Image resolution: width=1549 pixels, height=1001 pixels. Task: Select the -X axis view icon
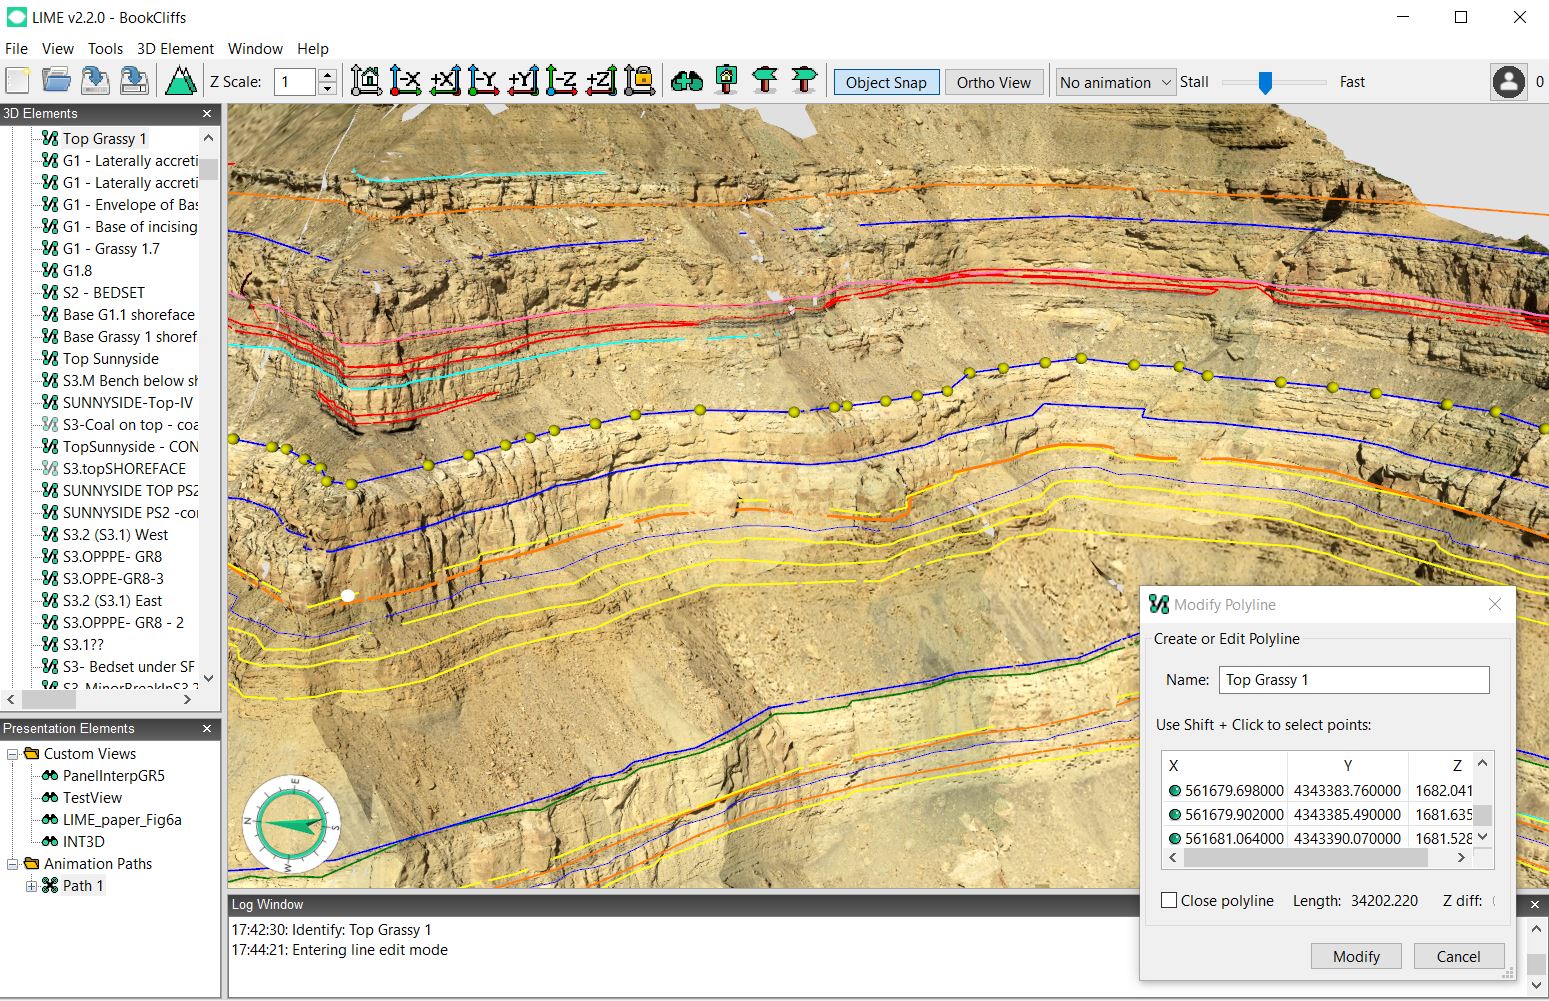click(406, 81)
